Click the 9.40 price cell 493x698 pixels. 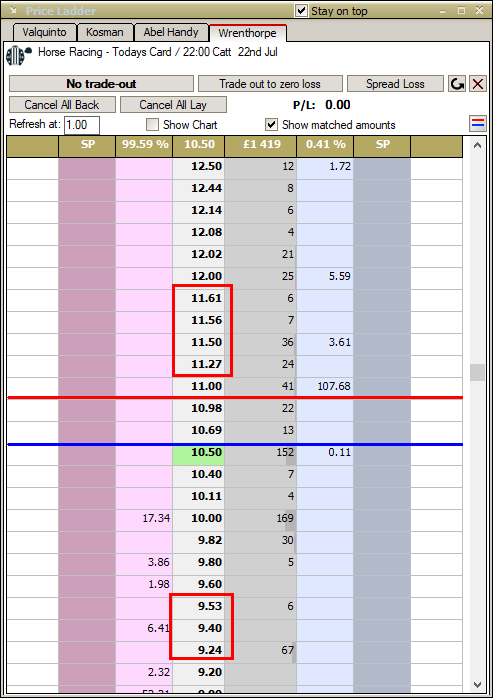pos(199,629)
